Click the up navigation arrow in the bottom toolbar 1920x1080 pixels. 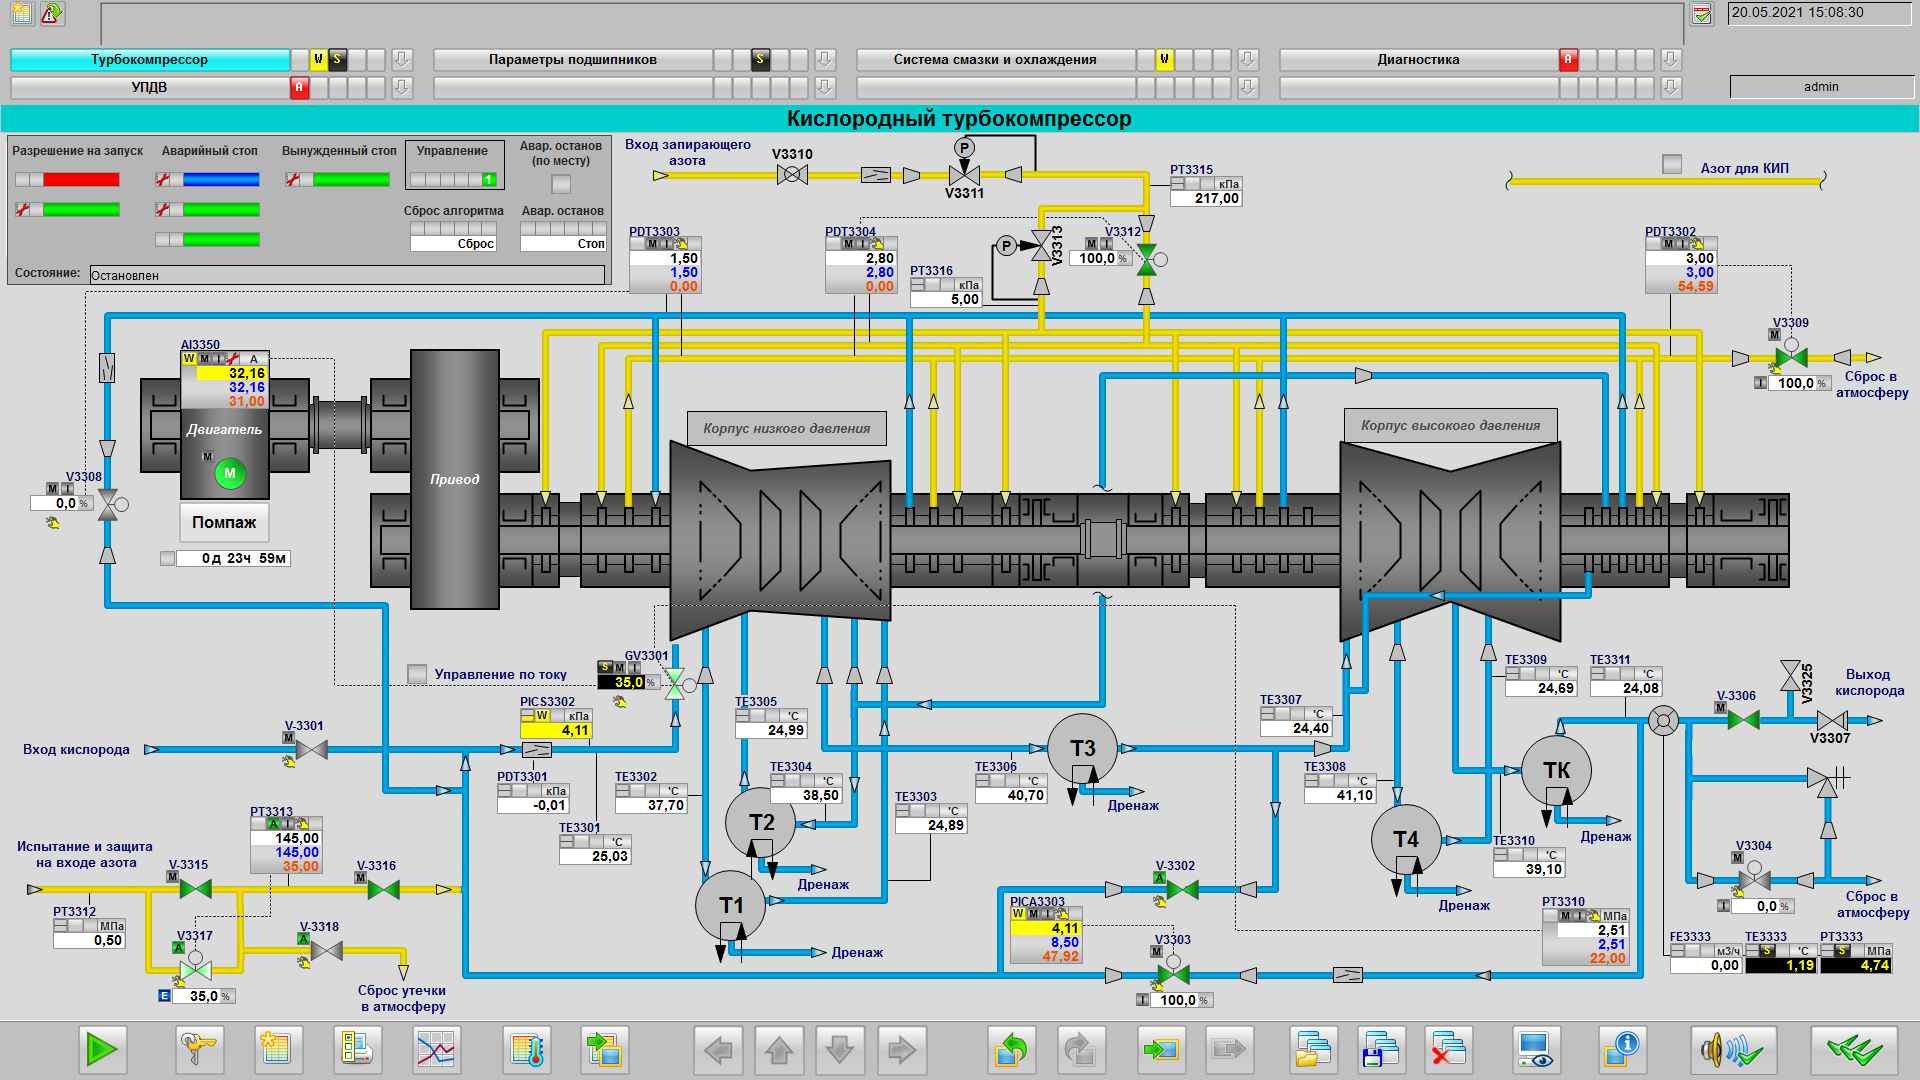[x=779, y=1050]
